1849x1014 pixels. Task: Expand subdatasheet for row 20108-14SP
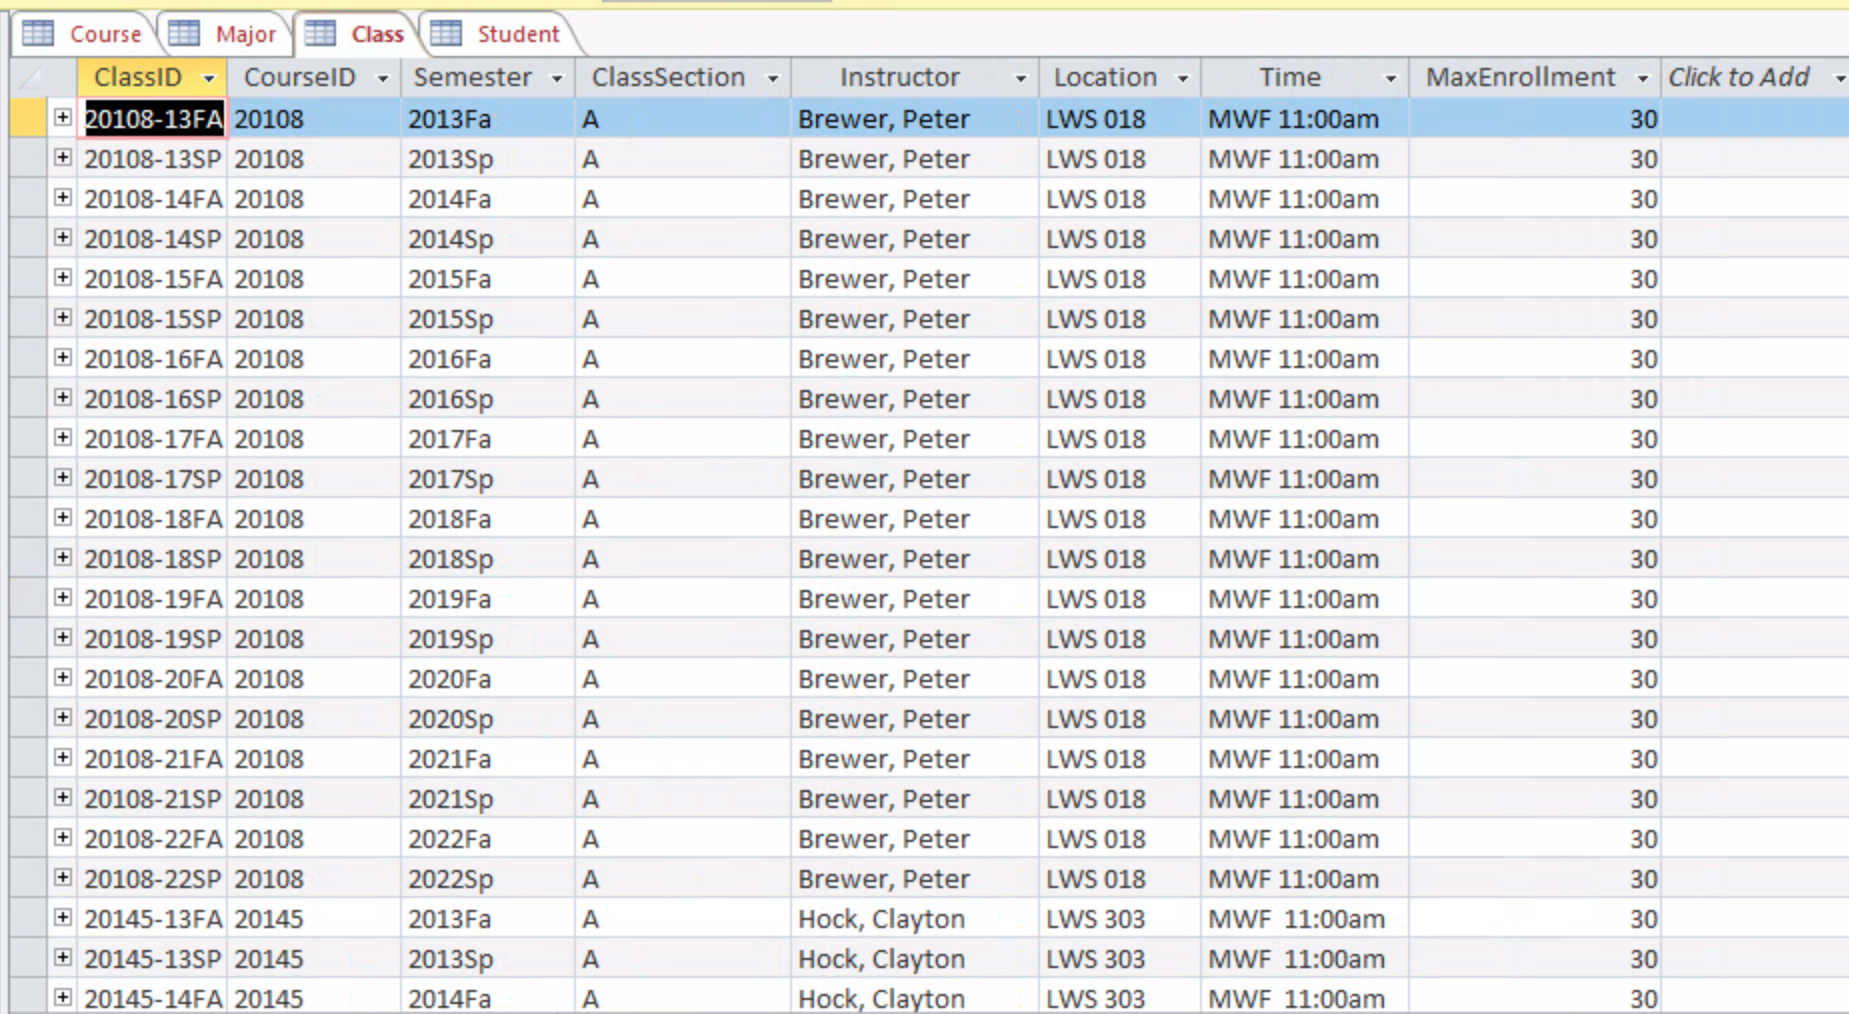coord(63,238)
